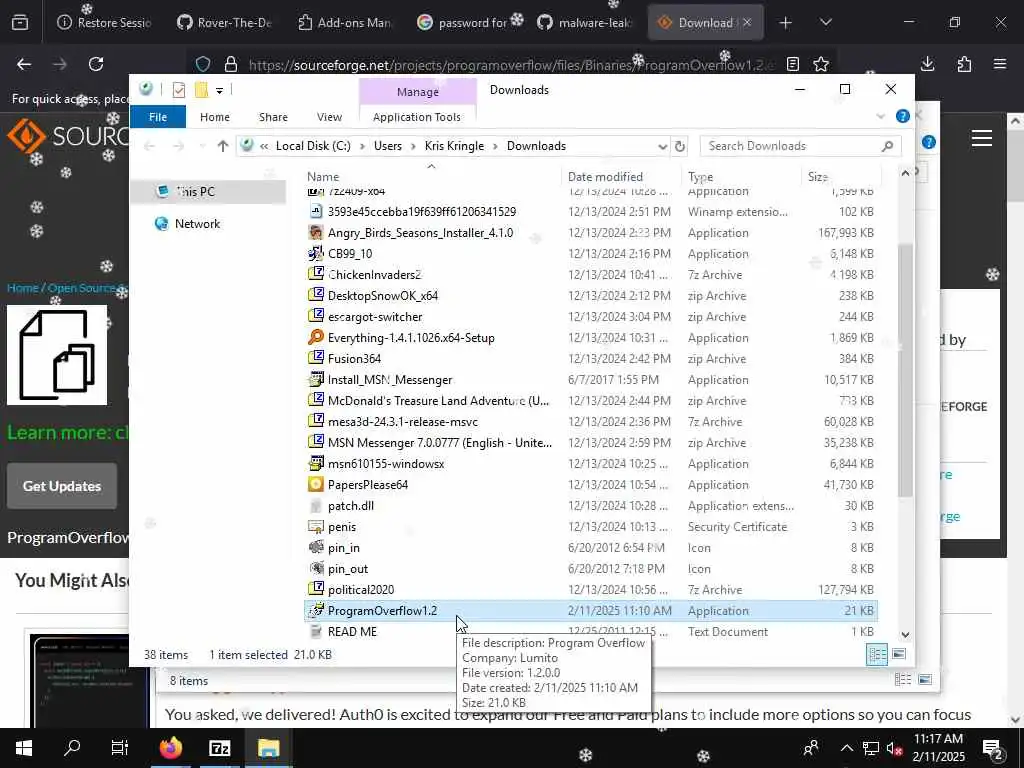The width and height of the screenshot is (1024, 768).
Task: Open 7-Zip from the taskbar
Action: pyautogui.click(x=219, y=748)
